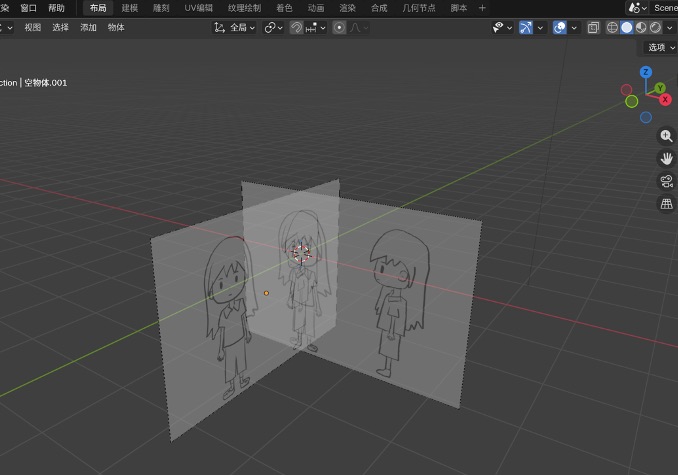Toggle X-ray transparency button
This screenshot has height=476, width=678.
click(593, 28)
